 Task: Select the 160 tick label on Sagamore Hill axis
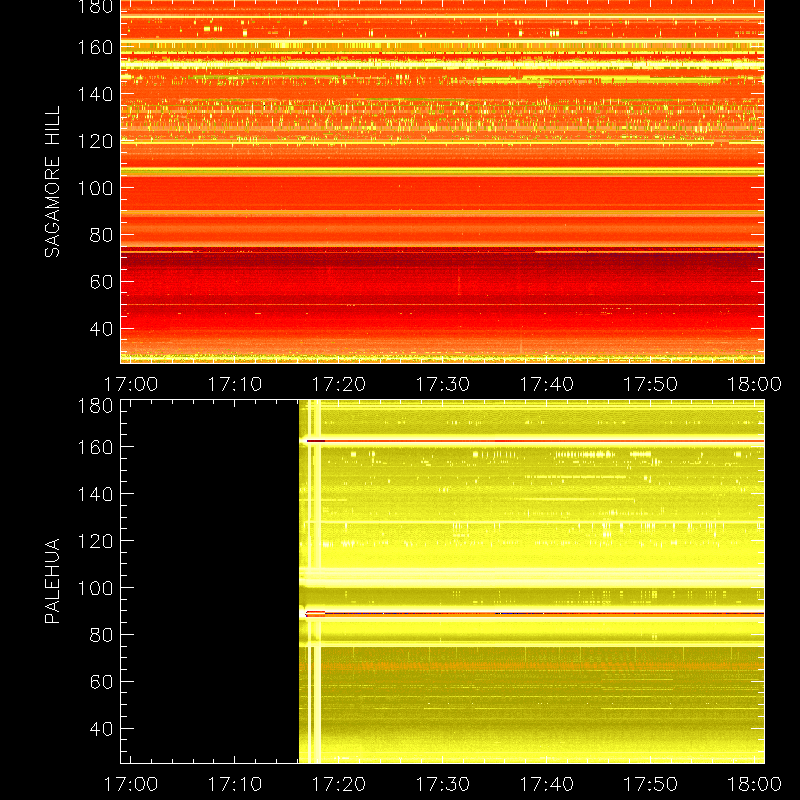tap(95, 47)
